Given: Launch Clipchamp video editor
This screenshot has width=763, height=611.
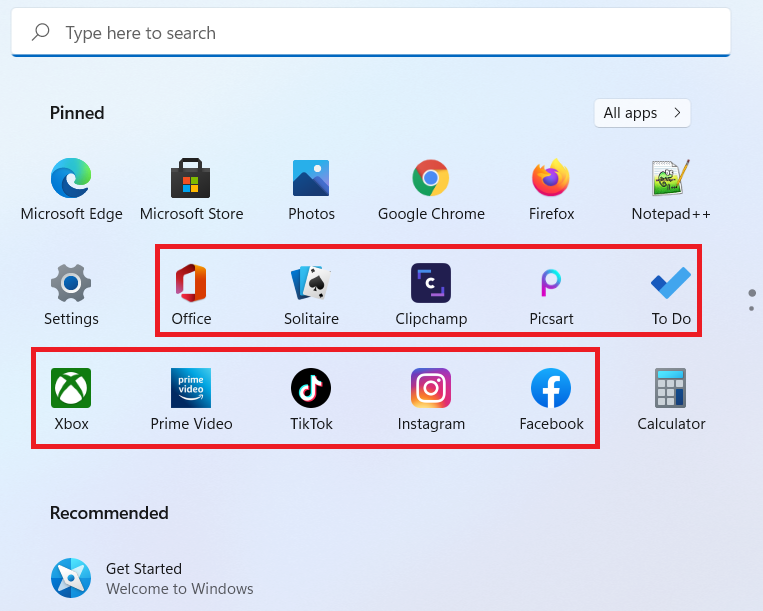Looking at the screenshot, I should click(431, 294).
